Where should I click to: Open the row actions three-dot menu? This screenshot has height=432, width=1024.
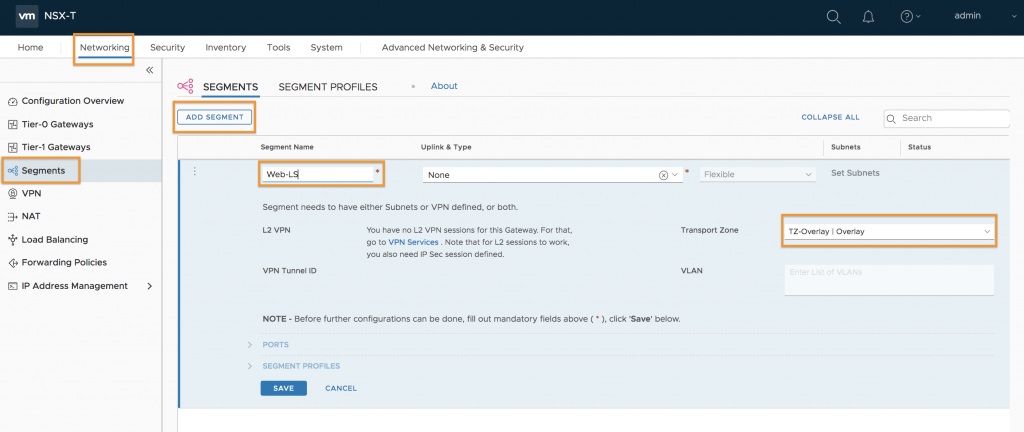coord(194,172)
